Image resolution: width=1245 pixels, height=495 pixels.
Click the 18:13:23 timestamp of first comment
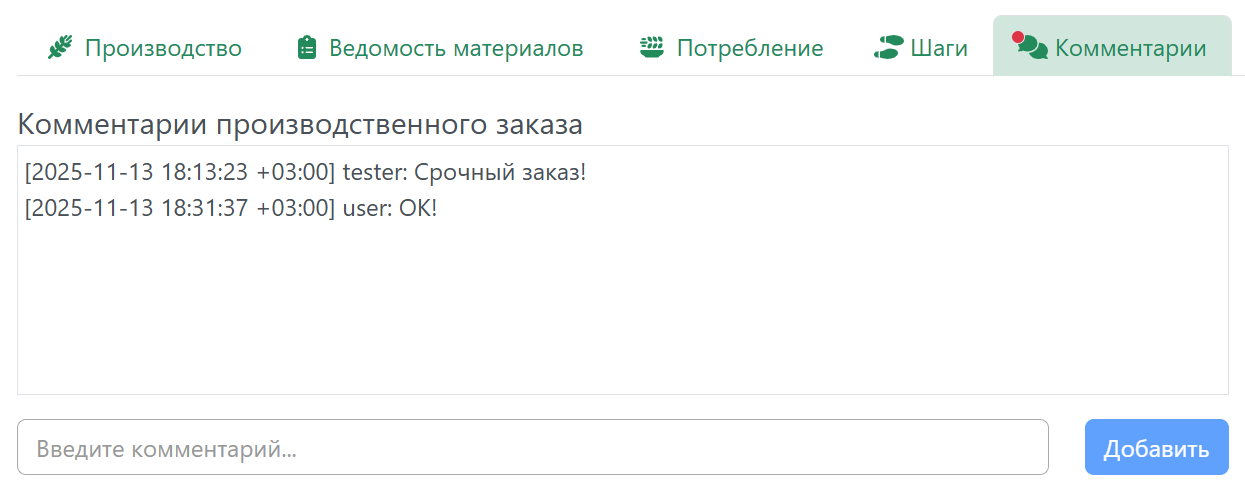pos(205,173)
